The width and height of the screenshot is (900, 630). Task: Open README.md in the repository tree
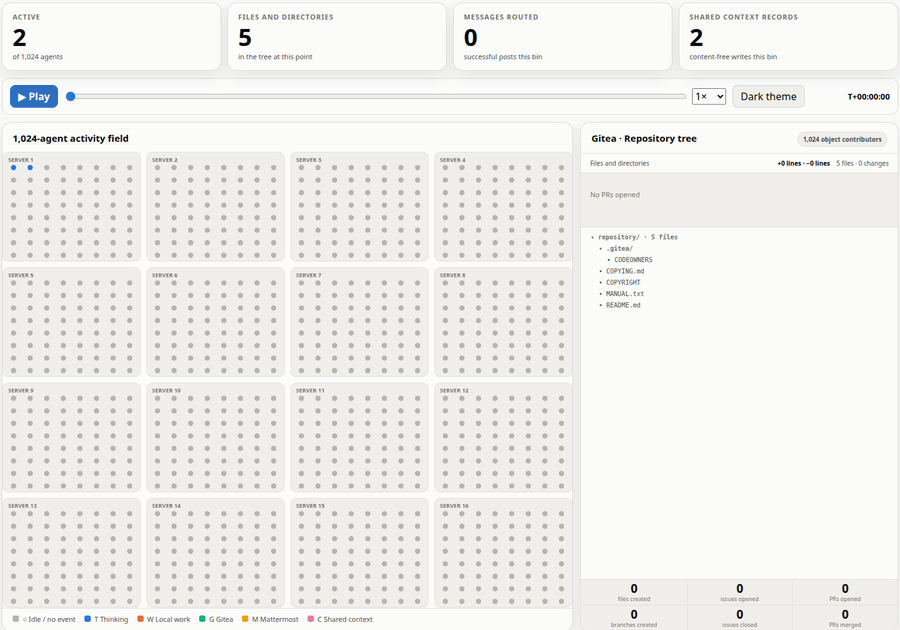tap(623, 305)
